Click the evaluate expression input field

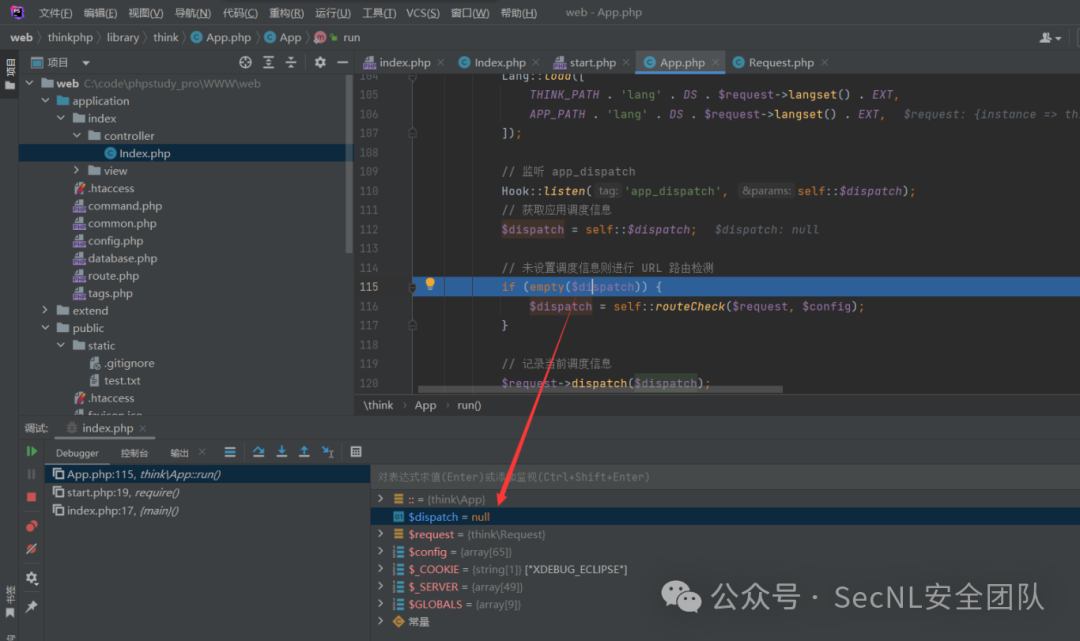point(725,477)
